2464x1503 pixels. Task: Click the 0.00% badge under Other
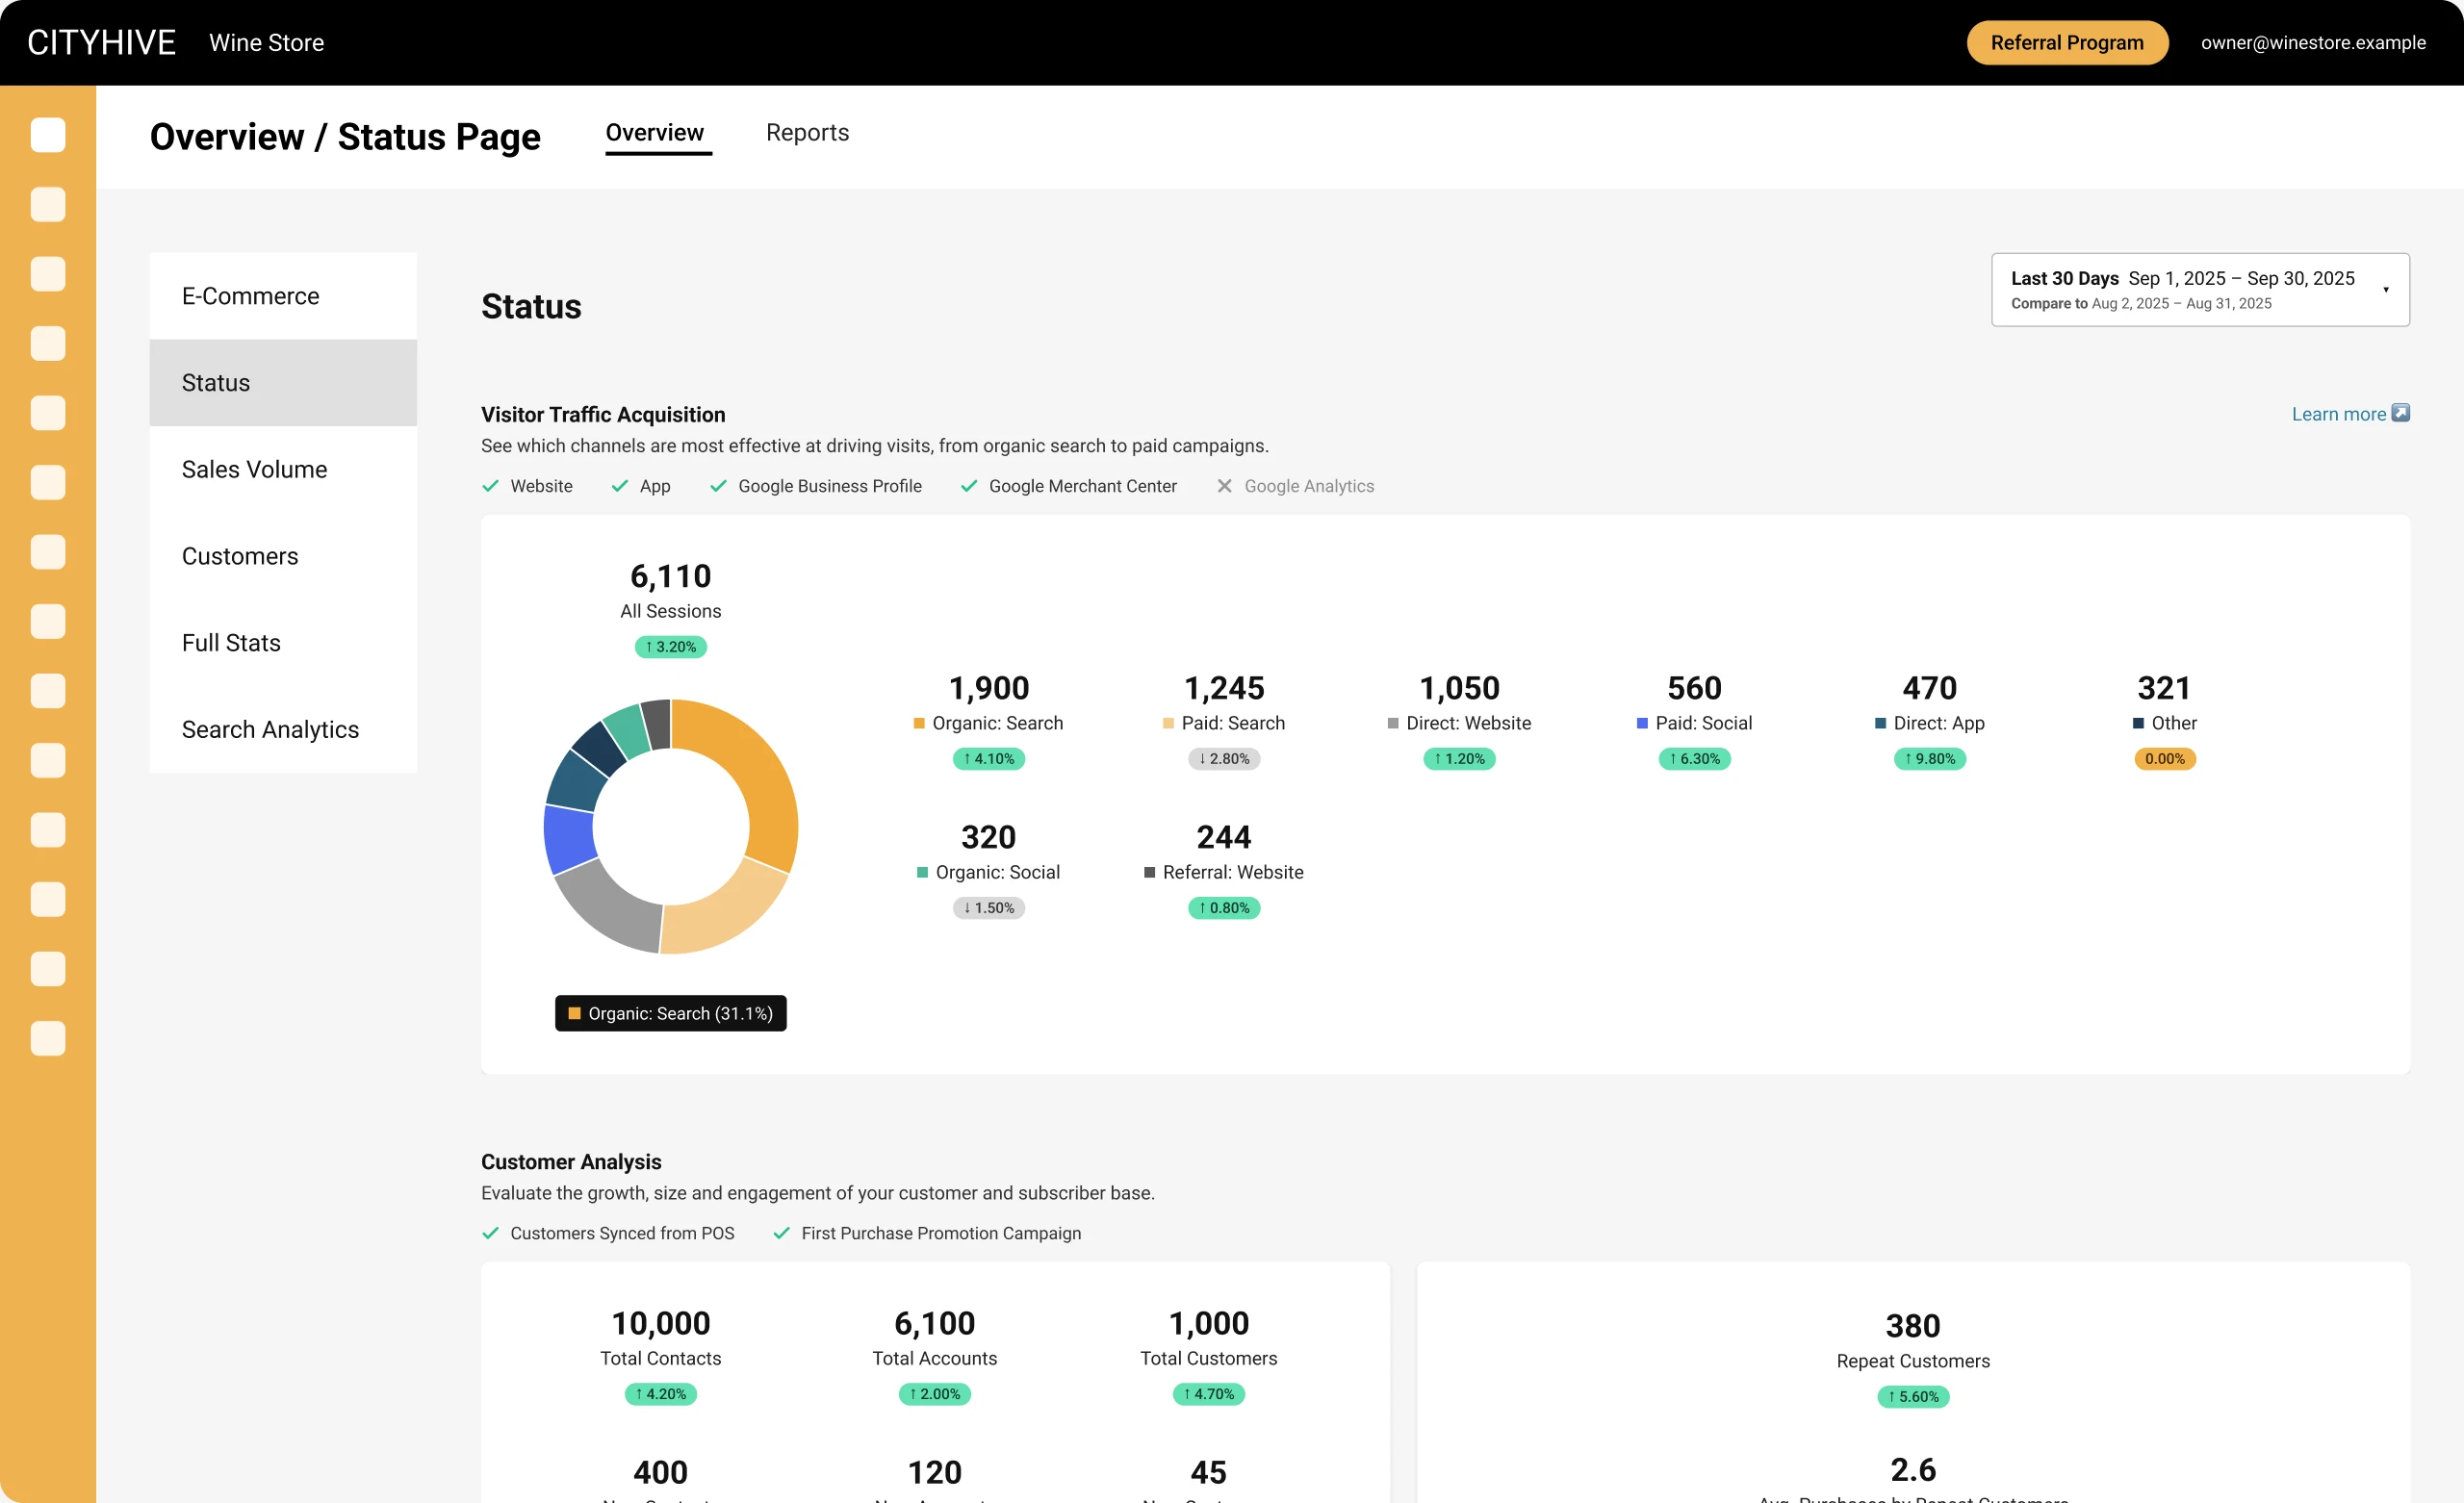(x=2165, y=759)
